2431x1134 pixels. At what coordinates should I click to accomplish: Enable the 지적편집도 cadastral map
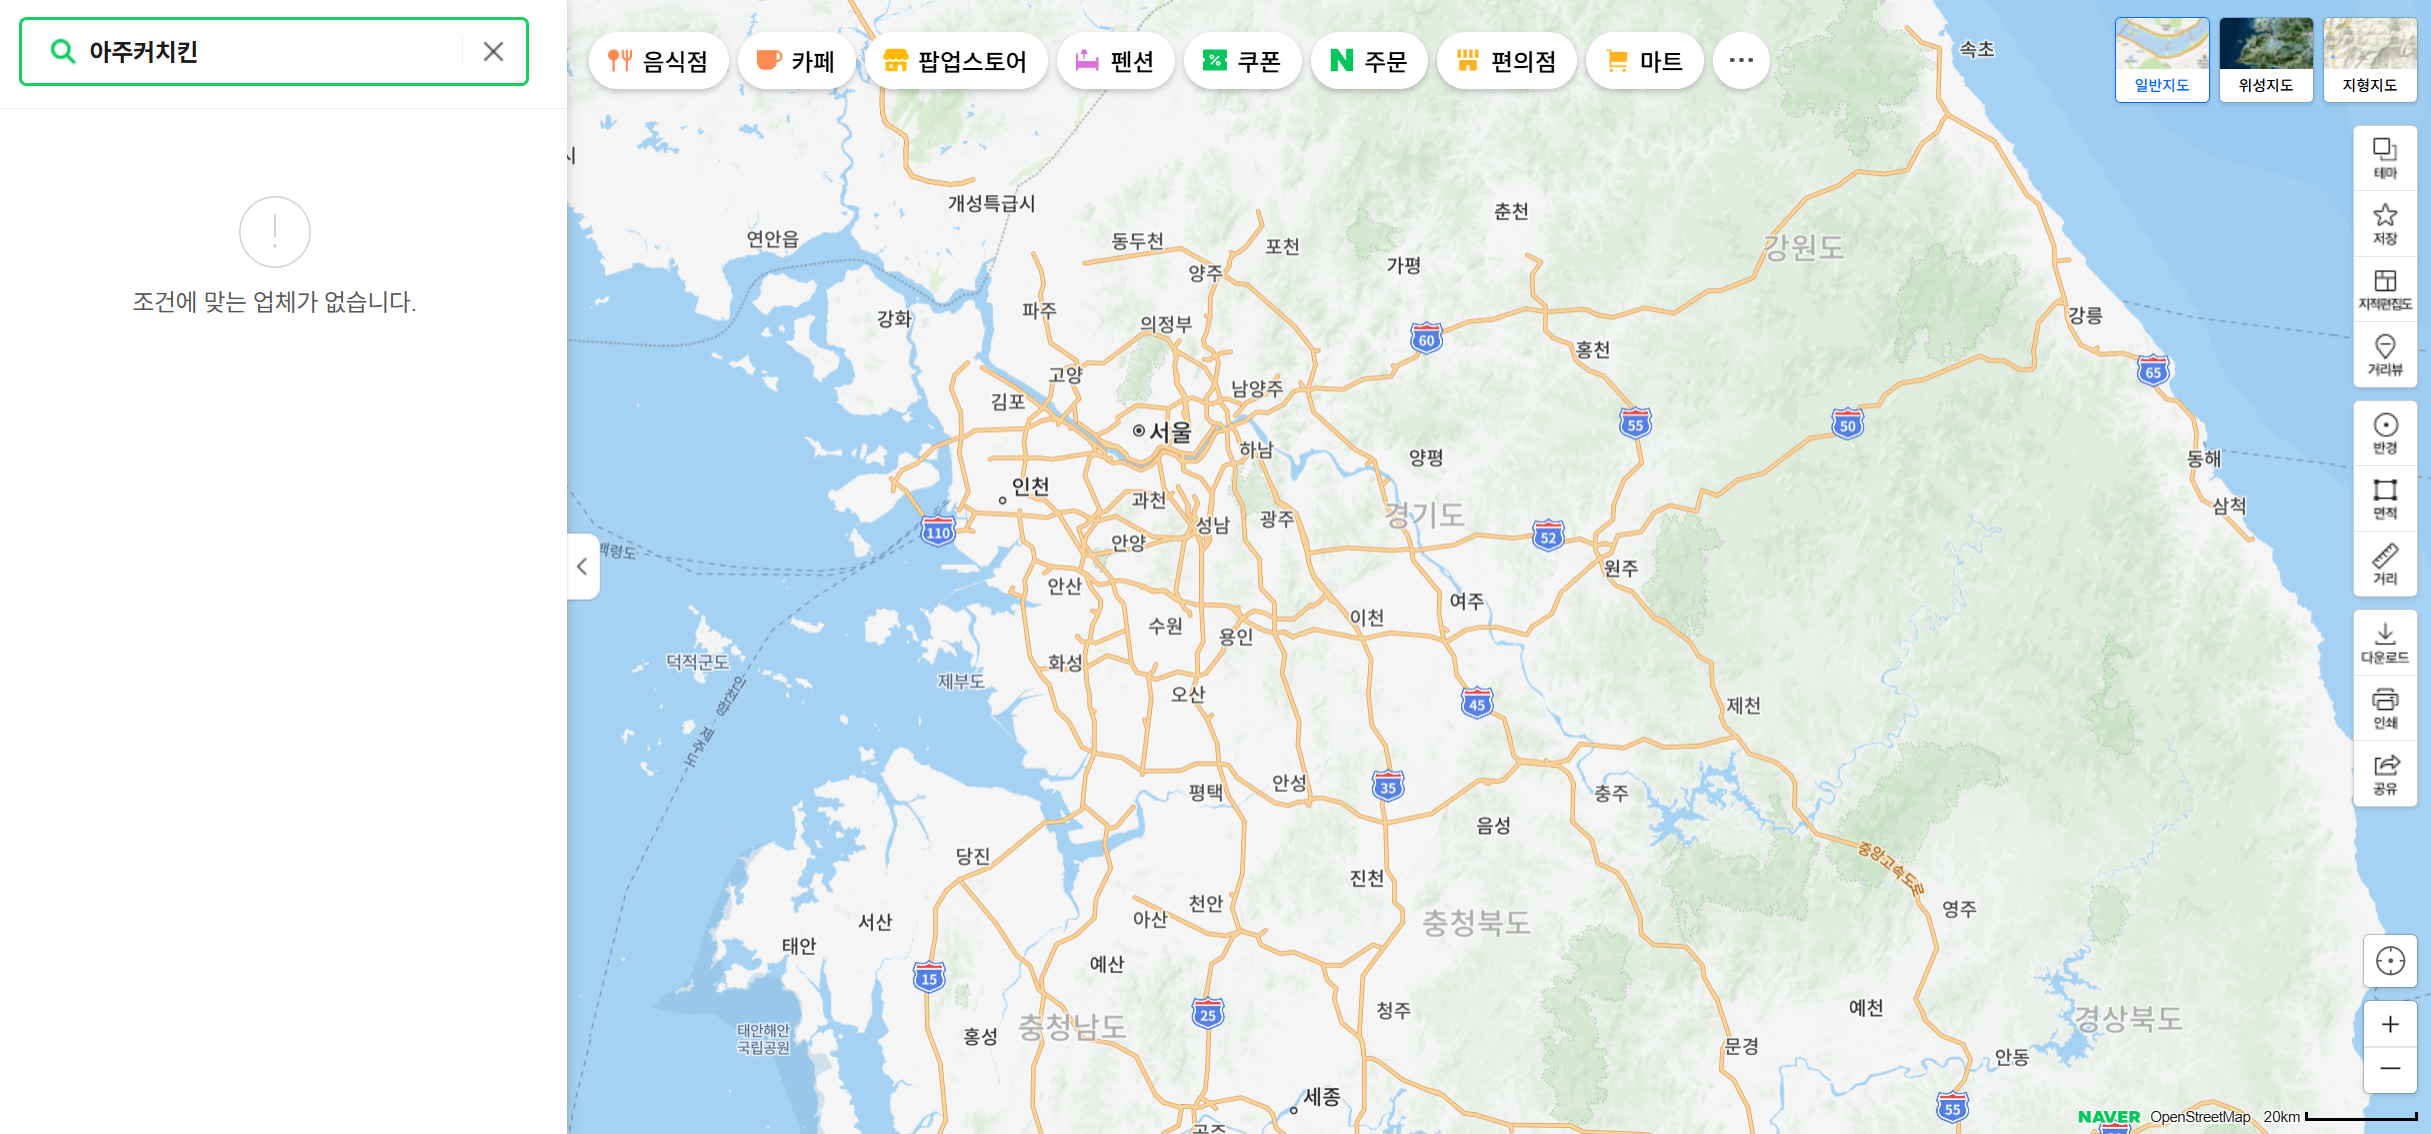pyautogui.click(x=2385, y=289)
